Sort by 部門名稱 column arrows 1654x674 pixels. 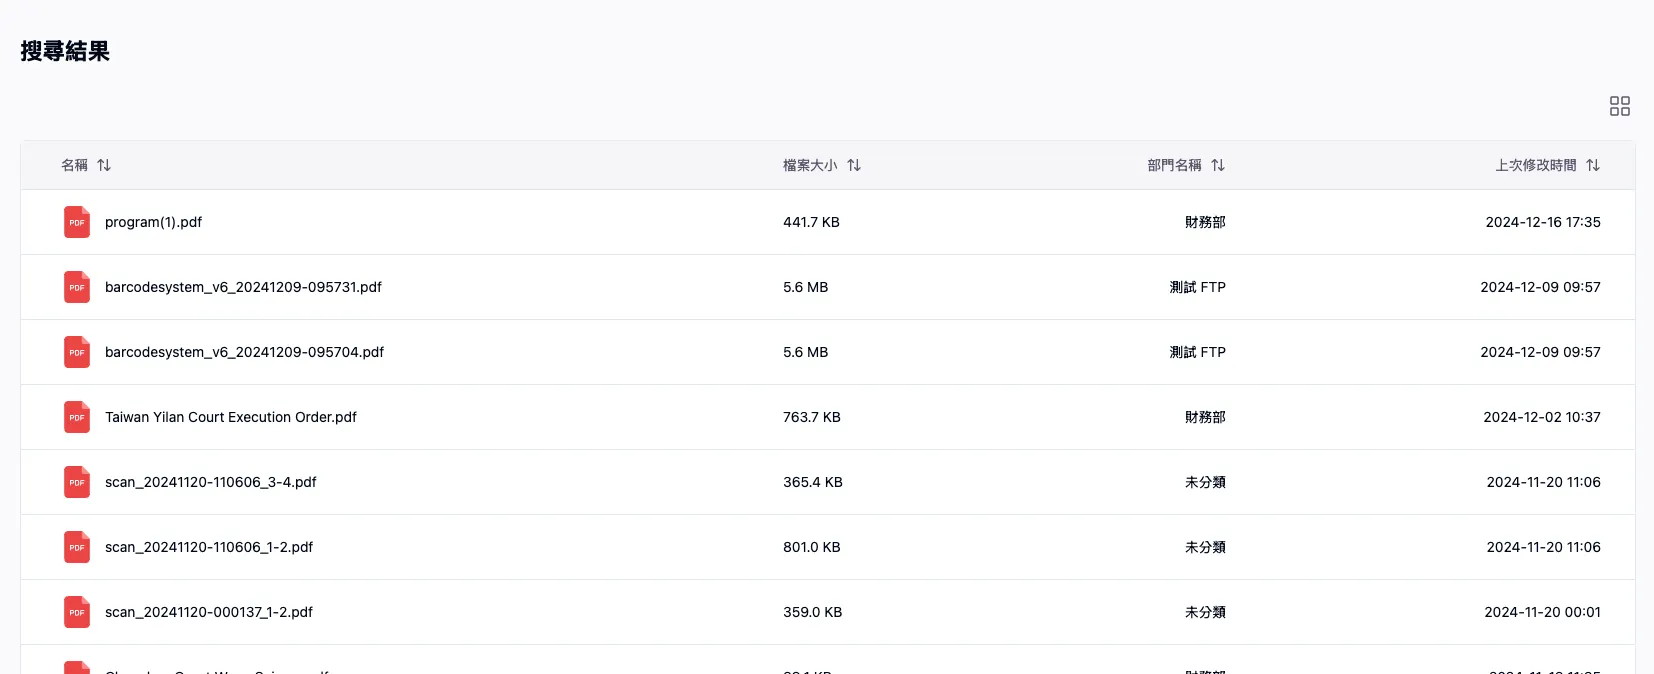click(1218, 165)
